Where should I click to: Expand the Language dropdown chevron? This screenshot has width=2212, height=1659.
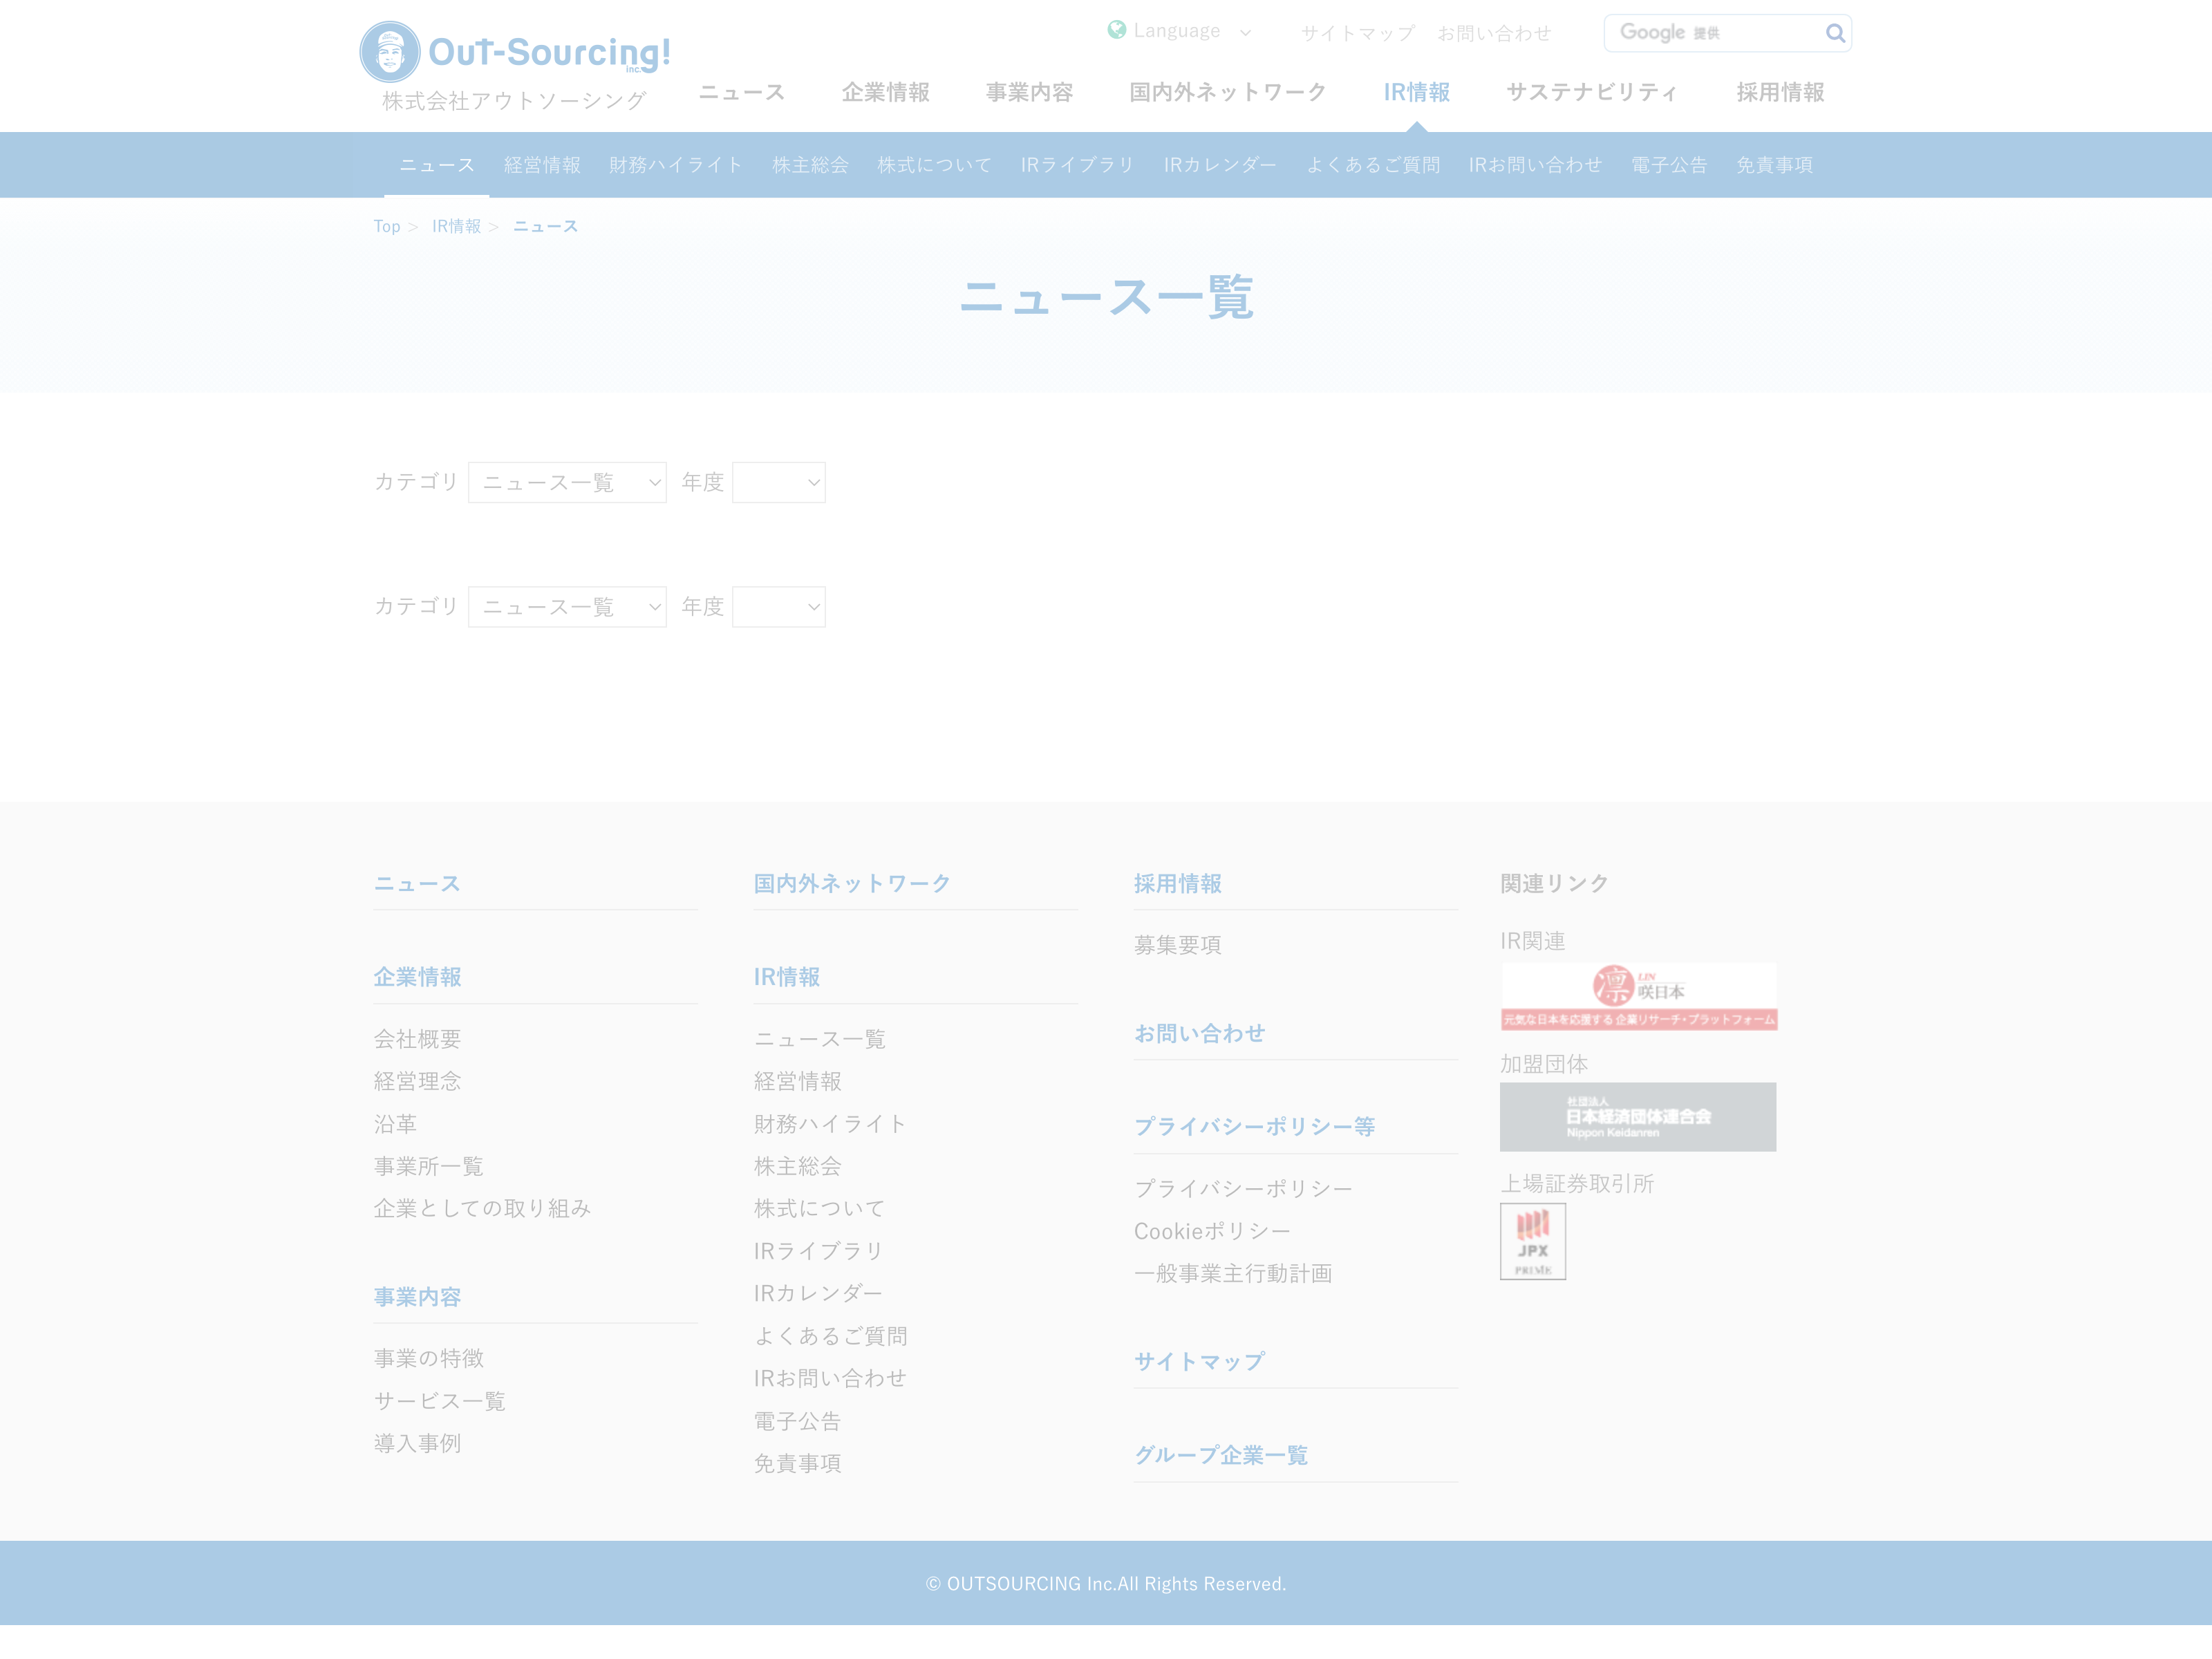[1245, 33]
